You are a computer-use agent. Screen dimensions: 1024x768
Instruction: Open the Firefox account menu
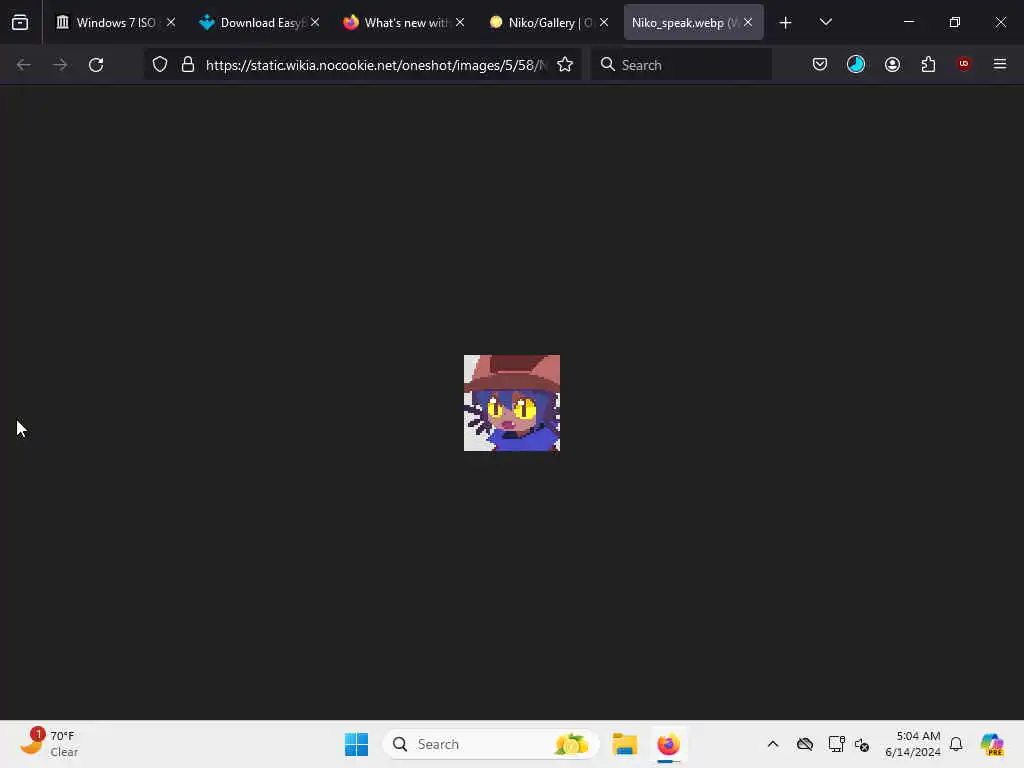(x=892, y=65)
